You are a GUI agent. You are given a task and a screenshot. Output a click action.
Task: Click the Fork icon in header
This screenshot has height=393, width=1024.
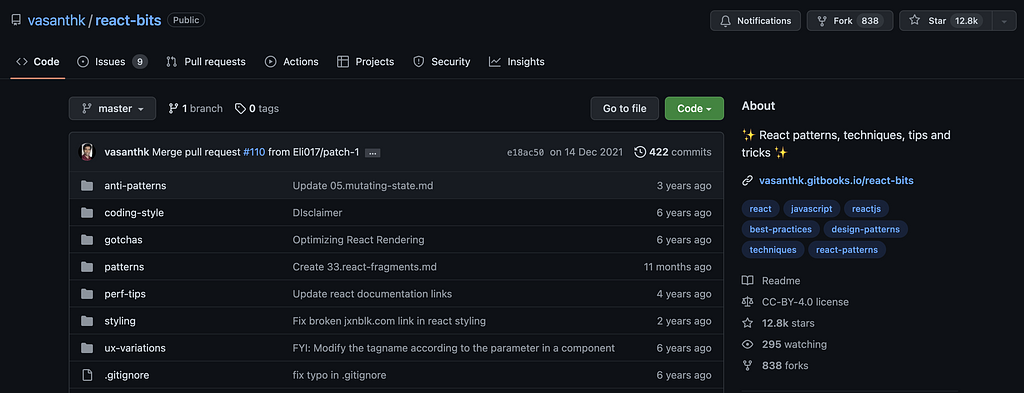click(822, 21)
